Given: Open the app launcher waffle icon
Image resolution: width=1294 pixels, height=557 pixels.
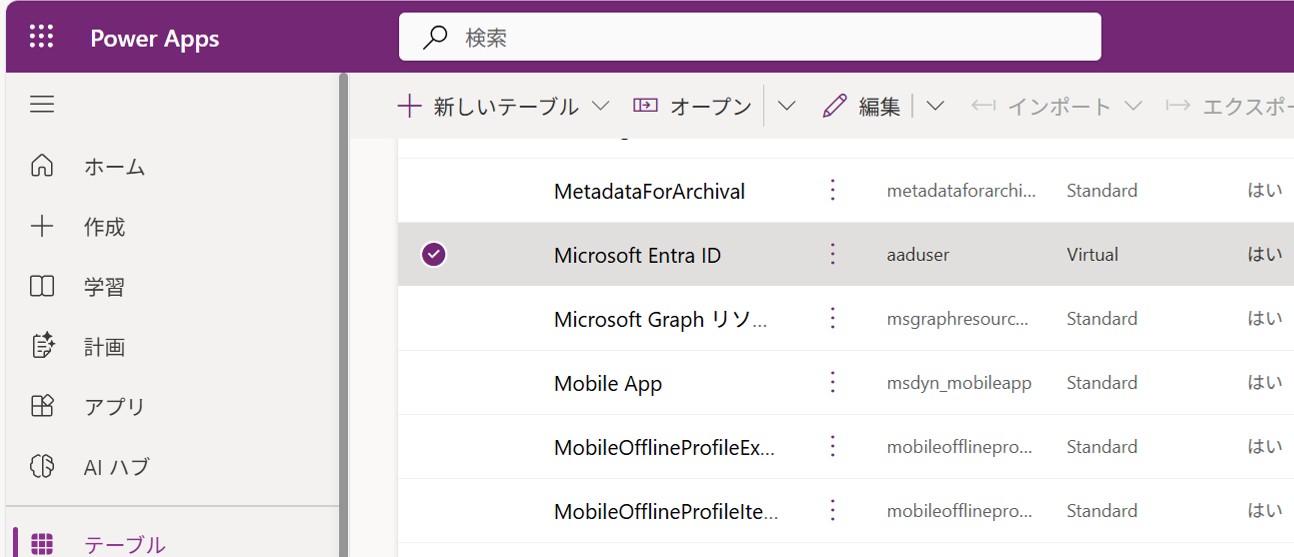Looking at the screenshot, I should [41, 38].
